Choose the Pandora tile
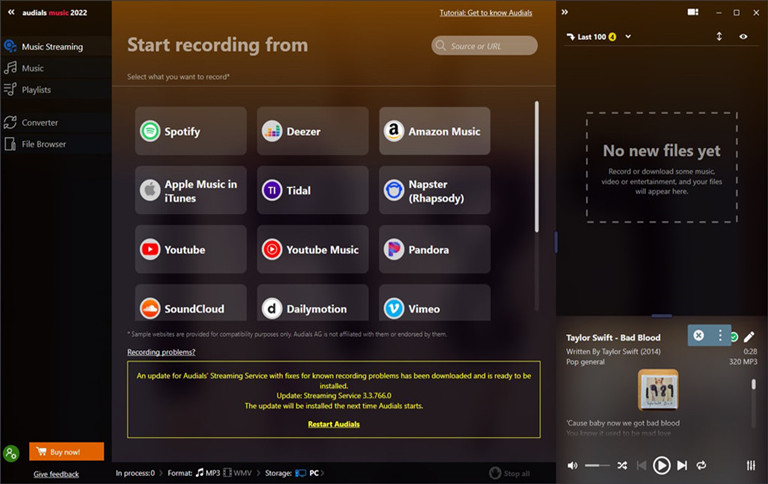 coord(434,249)
